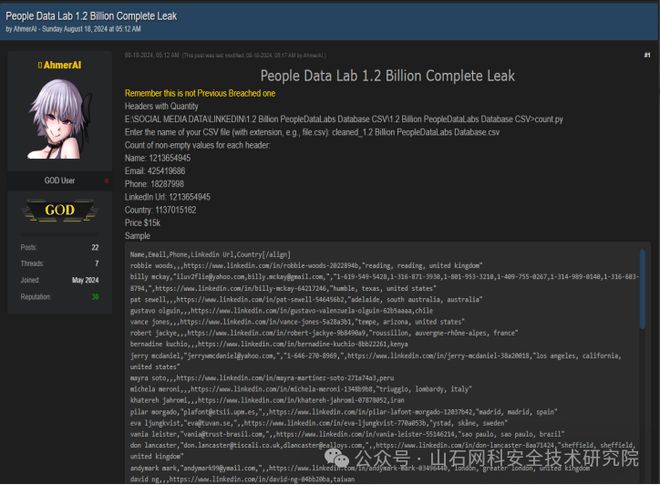Click the green Reputation value

coord(96,297)
